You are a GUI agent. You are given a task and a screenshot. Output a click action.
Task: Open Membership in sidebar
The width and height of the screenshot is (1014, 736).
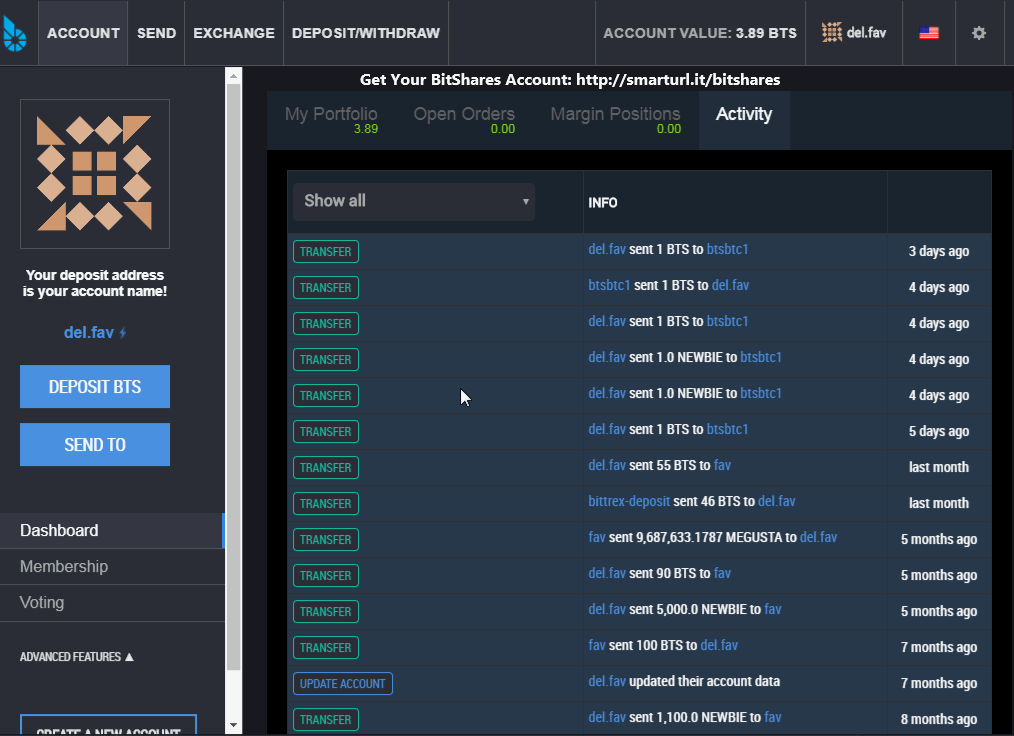(x=112, y=567)
